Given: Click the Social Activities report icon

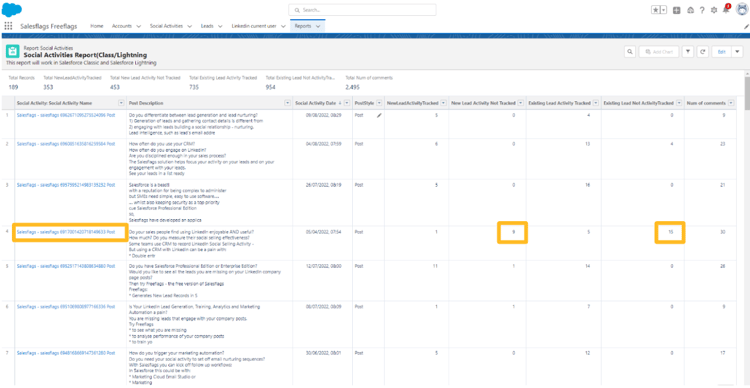Looking at the screenshot, I should coord(12,52).
